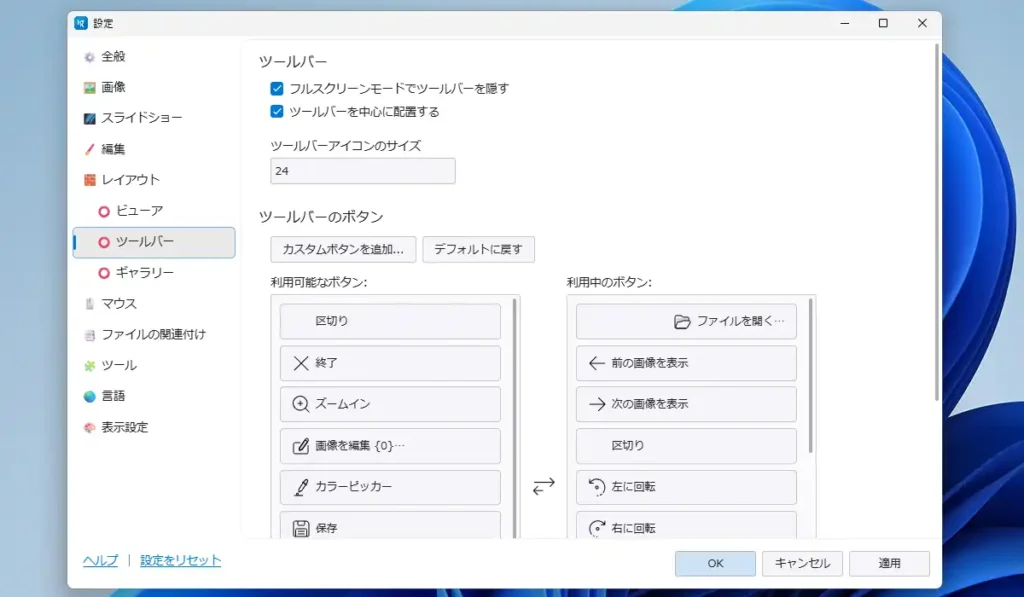The height and width of the screenshot is (597, 1024).
Task: Click the 保存 (save) button with floppy icon
Action: point(390,526)
